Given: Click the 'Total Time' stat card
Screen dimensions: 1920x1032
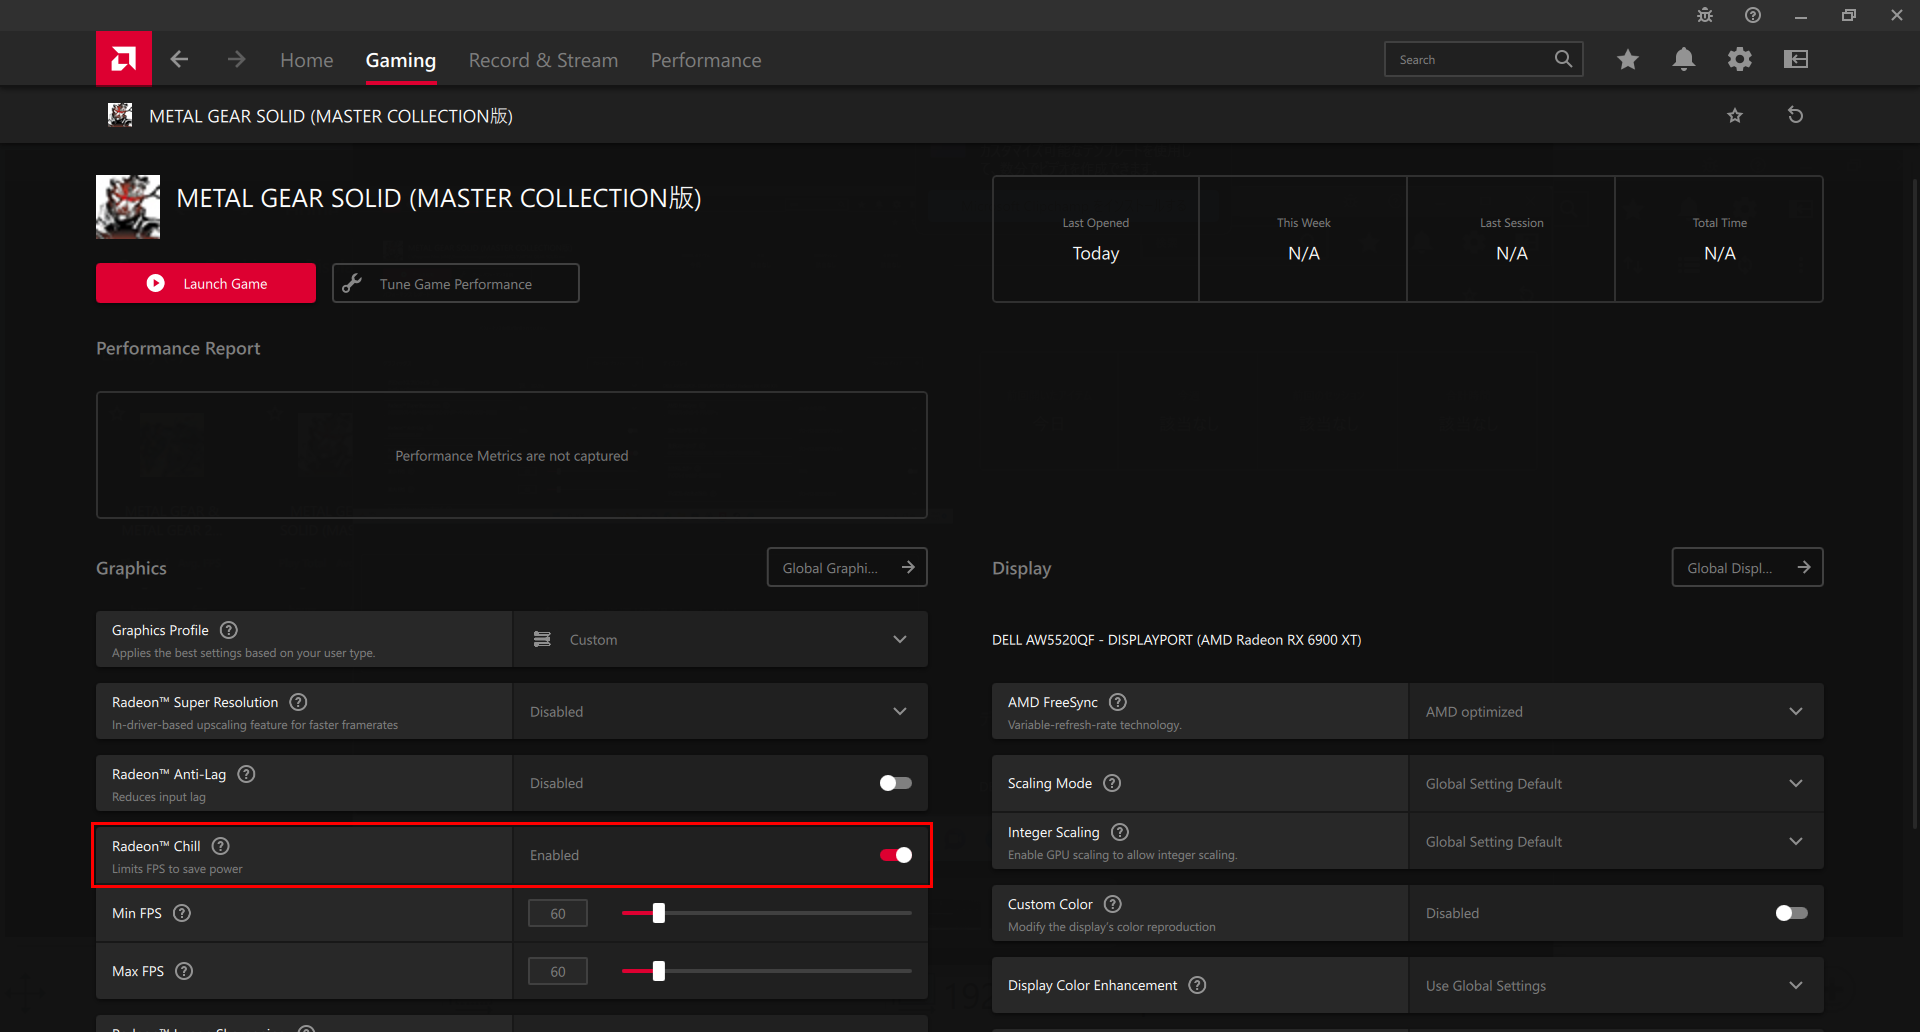Looking at the screenshot, I should [1720, 239].
